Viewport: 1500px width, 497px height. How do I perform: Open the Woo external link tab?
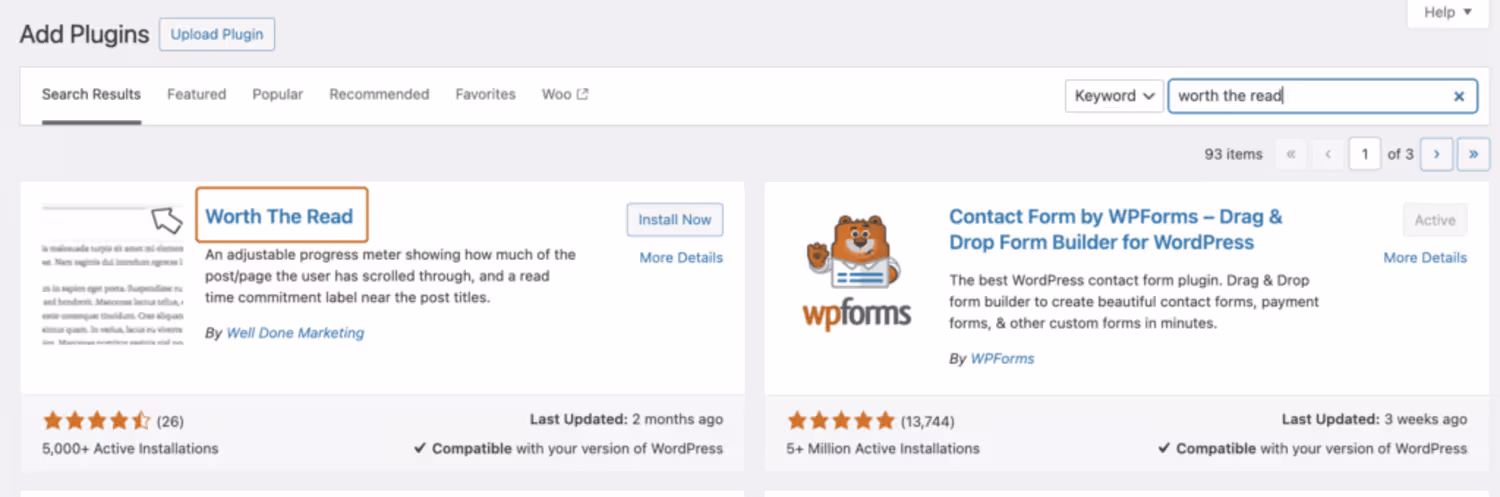pyautogui.click(x=565, y=95)
